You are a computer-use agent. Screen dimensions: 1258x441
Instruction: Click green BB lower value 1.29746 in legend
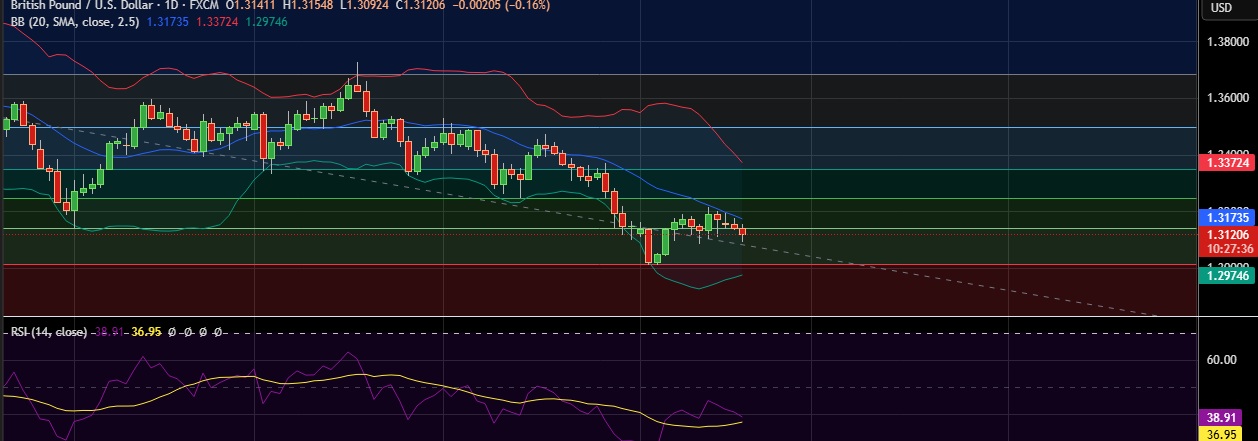pyautogui.click(x=267, y=21)
